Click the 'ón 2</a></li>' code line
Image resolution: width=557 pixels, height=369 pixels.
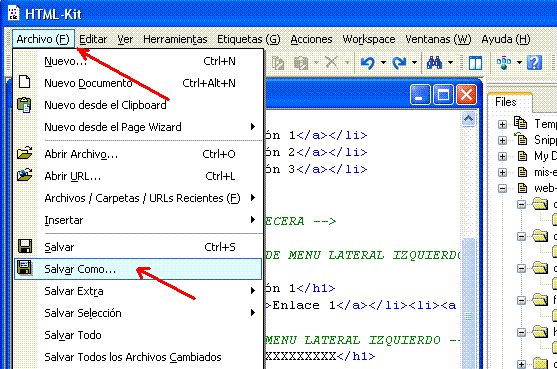tap(316, 152)
